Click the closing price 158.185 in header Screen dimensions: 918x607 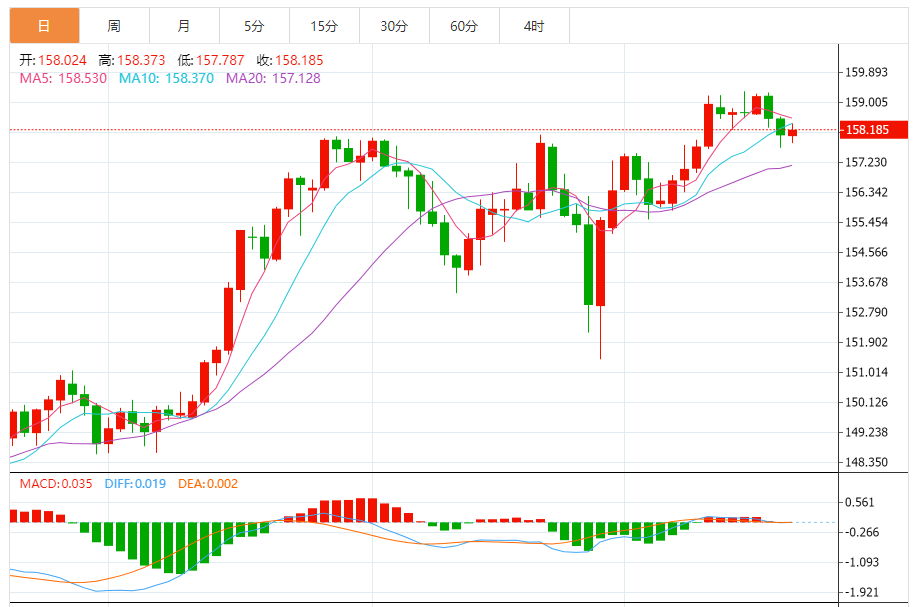click(299, 60)
